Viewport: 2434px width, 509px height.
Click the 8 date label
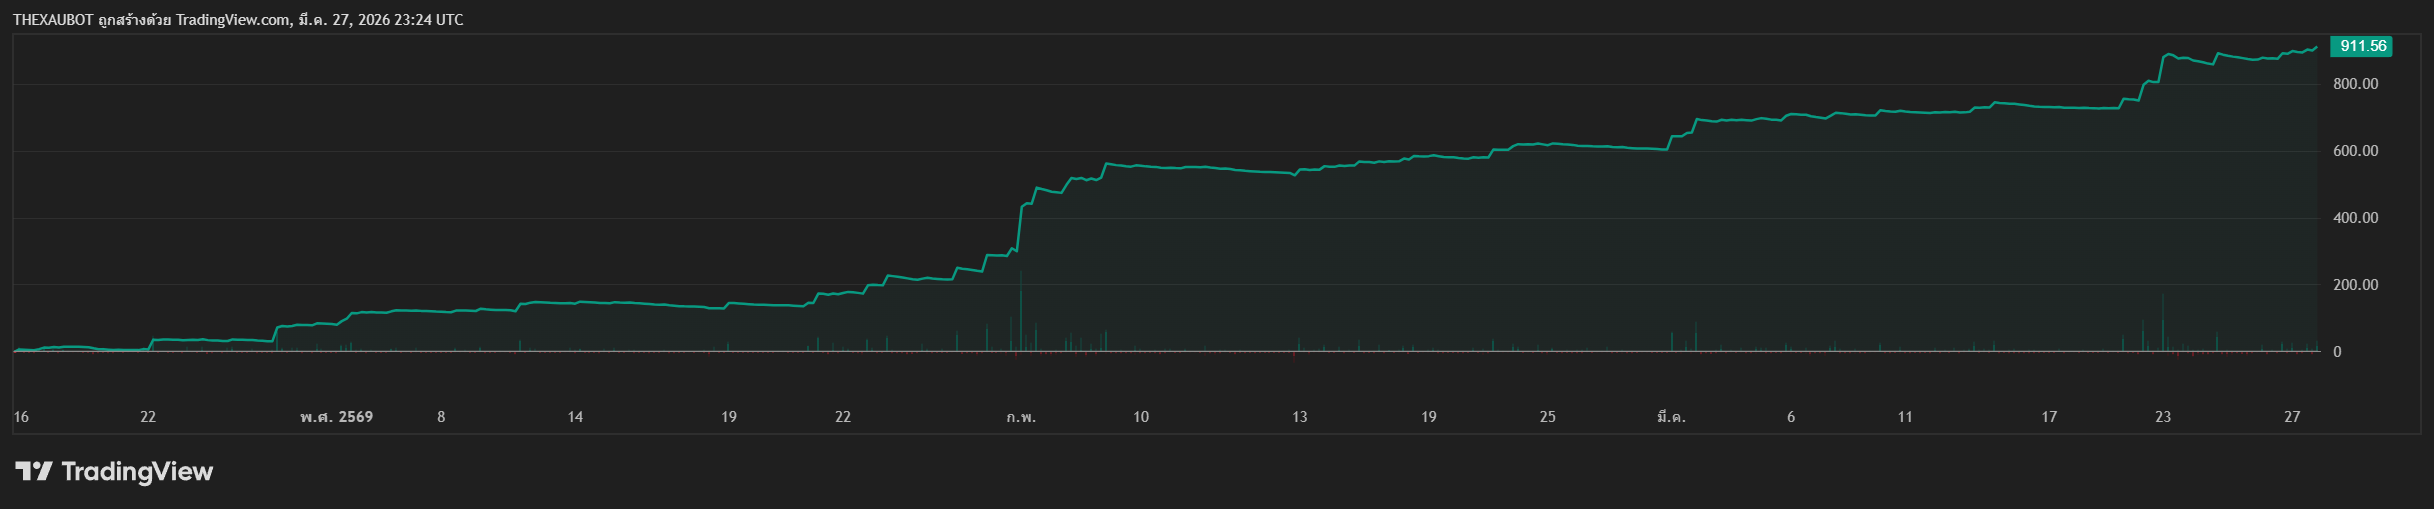point(441,417)
